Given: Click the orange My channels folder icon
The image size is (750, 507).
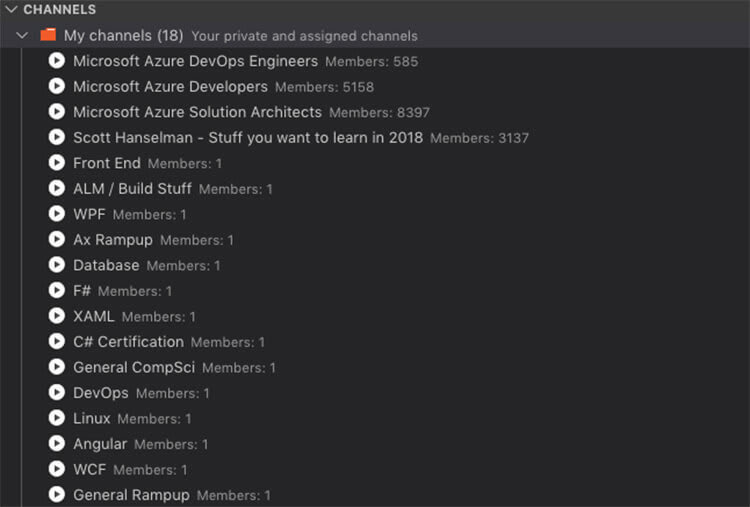Looking at the screenshot, I should point(48,34).
